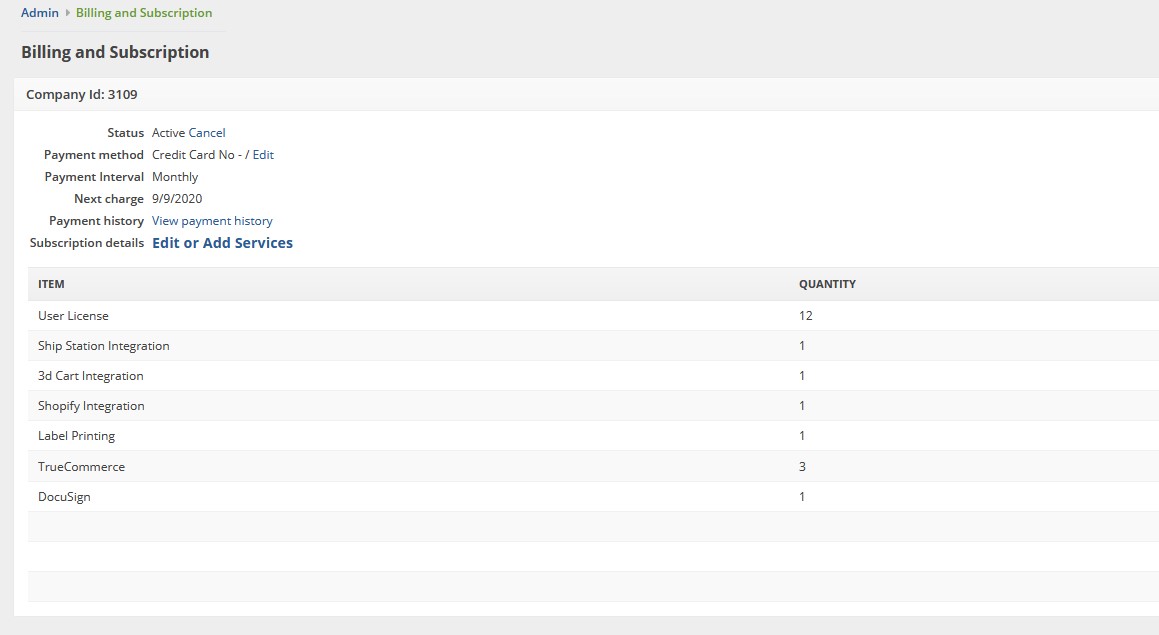Click User License quantity 12
The height and width of the screenshot is (635, 1159).
(806, 316)
